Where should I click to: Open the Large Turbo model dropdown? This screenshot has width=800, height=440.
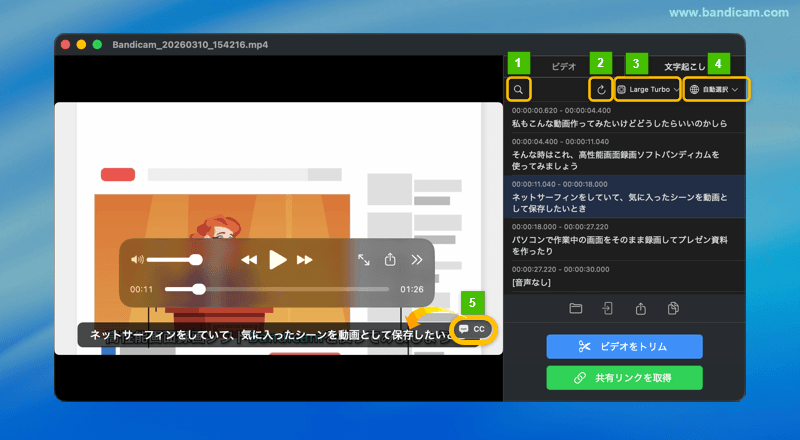coord(648,89)
